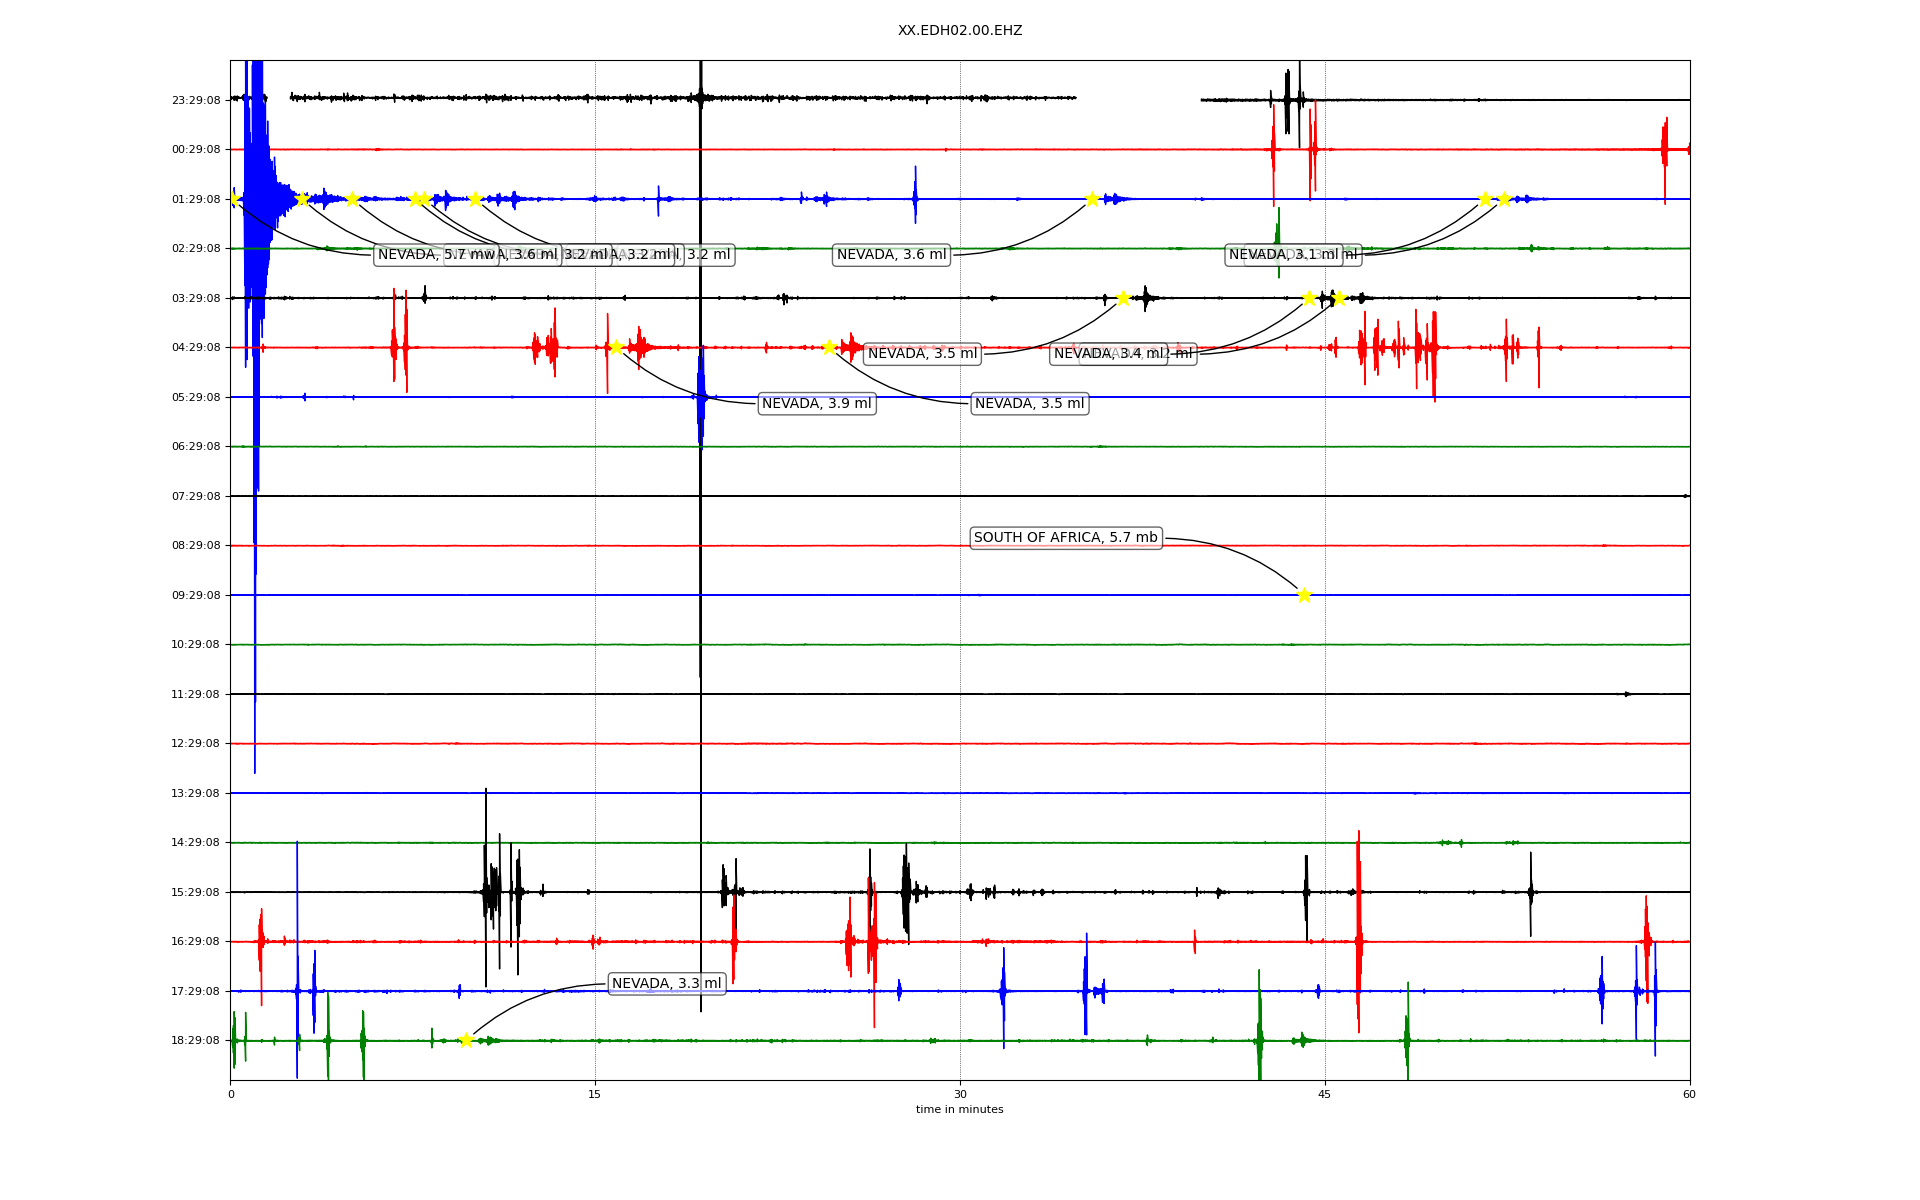Click the 23:29:08 row time label
The width and height of the screenshot is (1920, 1200).
pos(196,100)
